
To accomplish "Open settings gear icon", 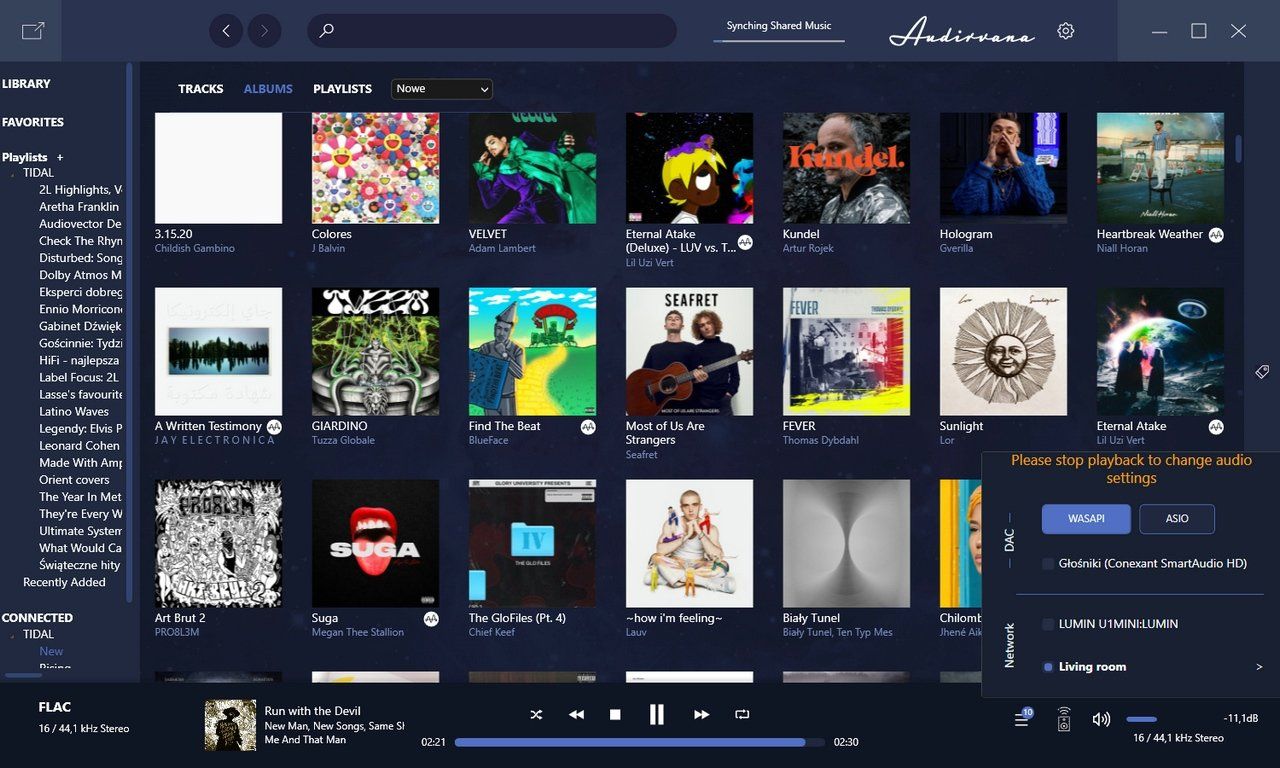I will [x=1066, y=31].
